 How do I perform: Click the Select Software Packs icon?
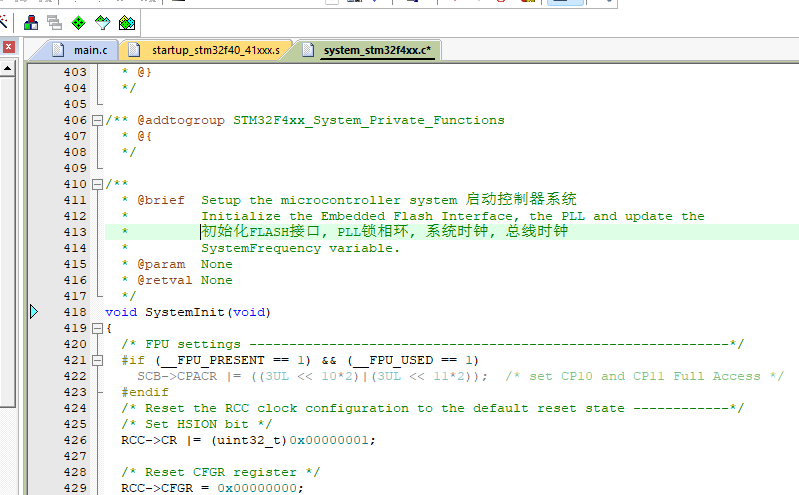click(102, 22)
